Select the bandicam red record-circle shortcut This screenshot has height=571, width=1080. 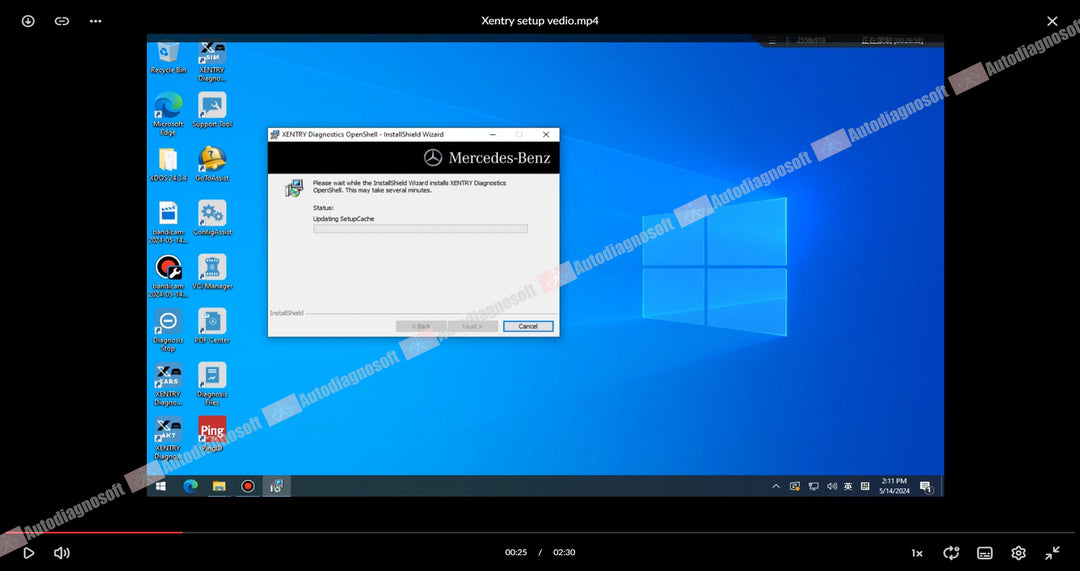tap(168, 276)
